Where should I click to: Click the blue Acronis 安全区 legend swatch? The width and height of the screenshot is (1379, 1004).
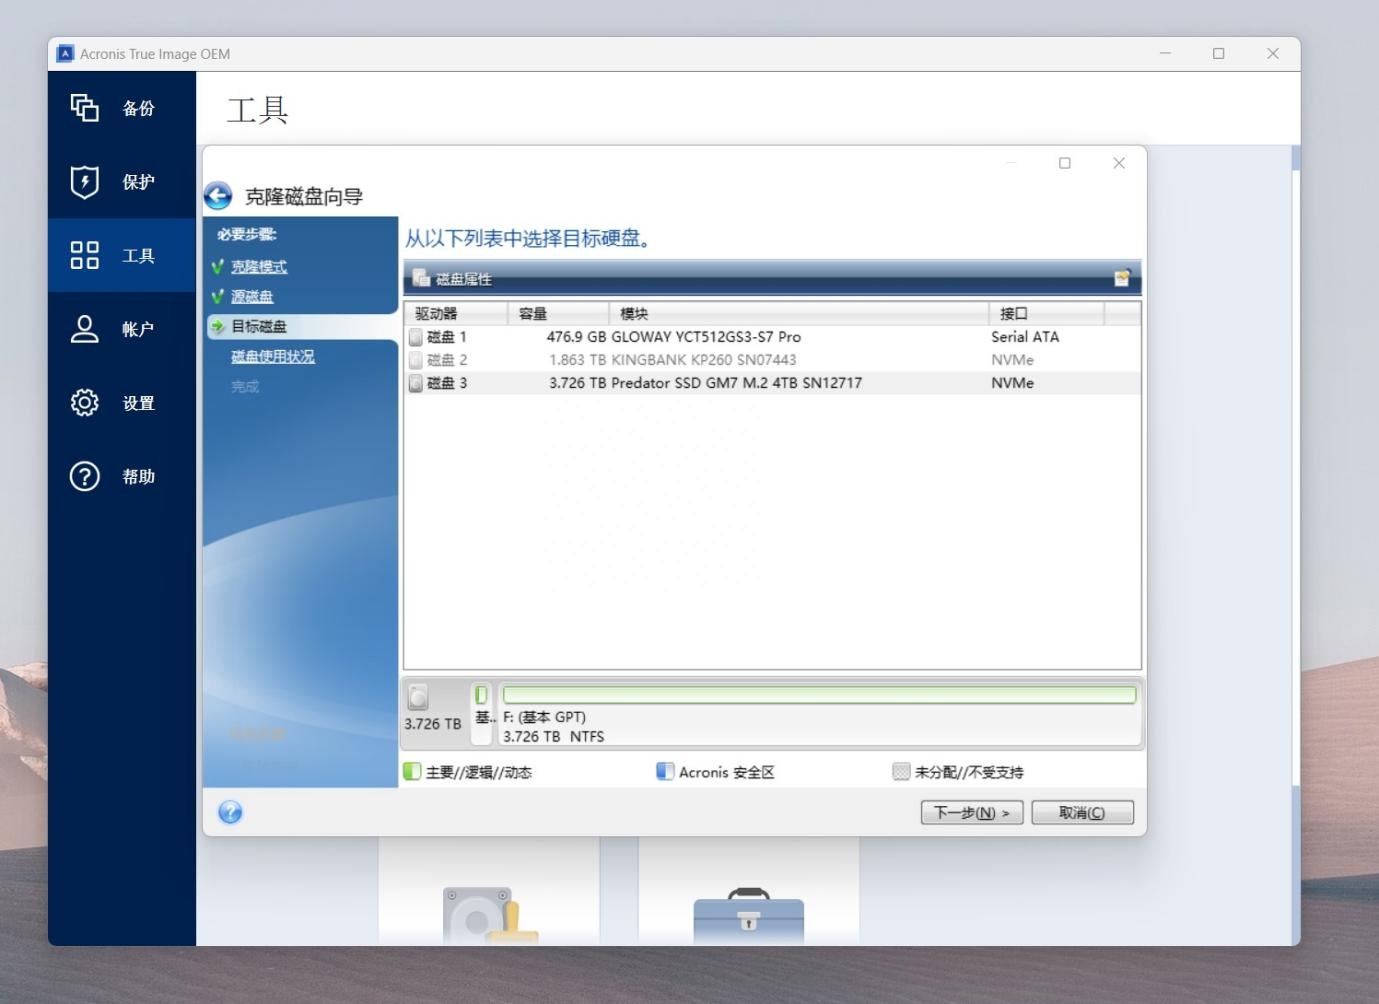tap(665, 771)
